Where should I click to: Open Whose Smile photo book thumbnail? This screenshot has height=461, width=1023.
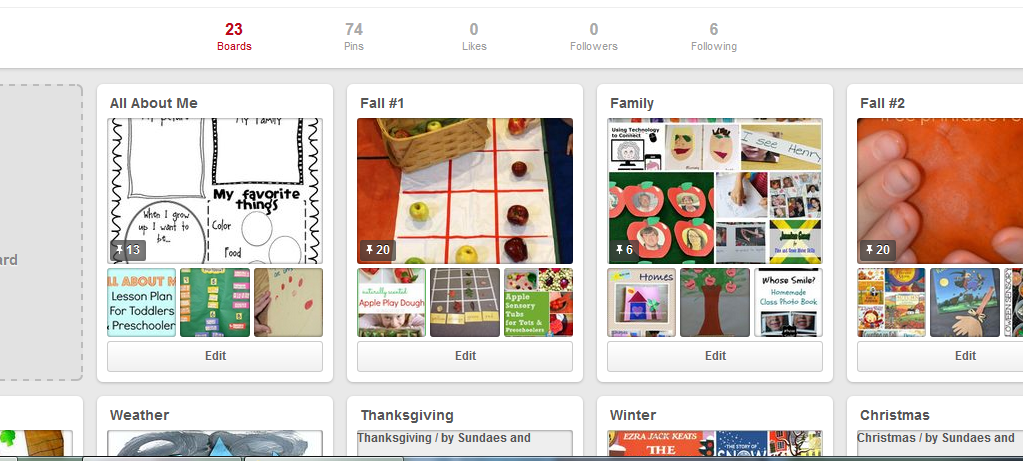pos(788,303)
